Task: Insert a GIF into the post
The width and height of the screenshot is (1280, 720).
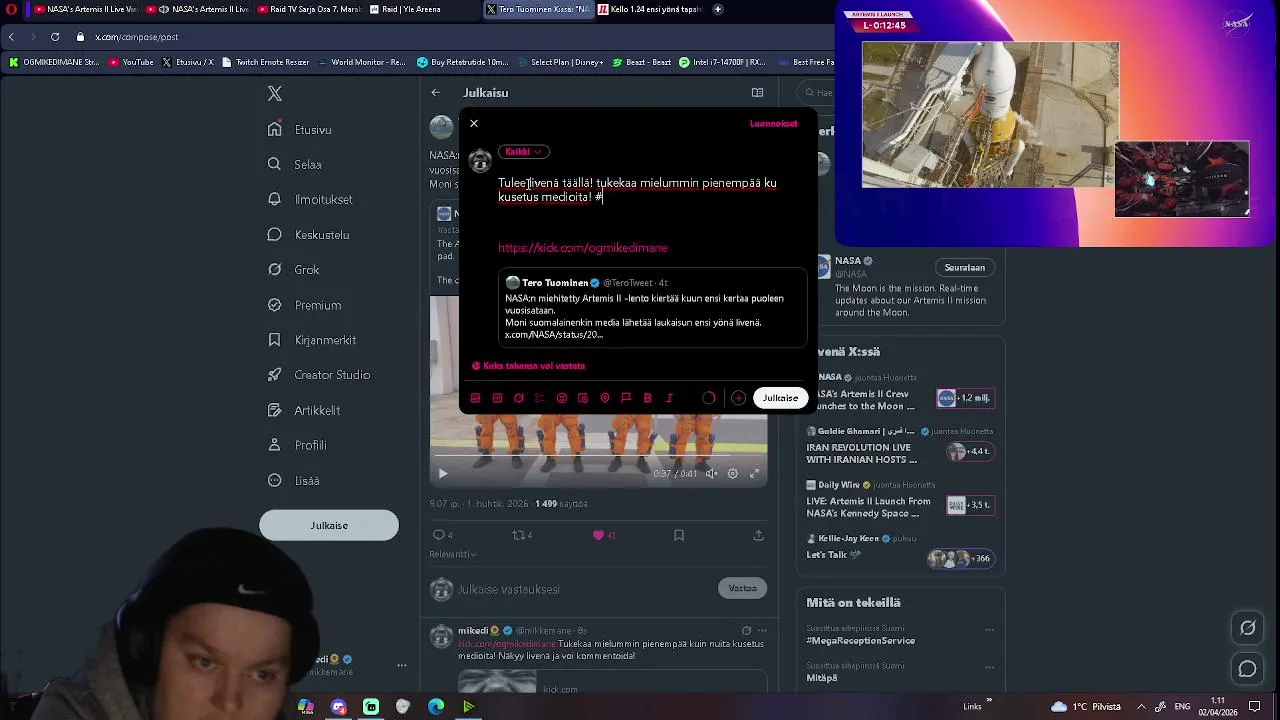Action: pyautogui.click(x=497, y=398)
